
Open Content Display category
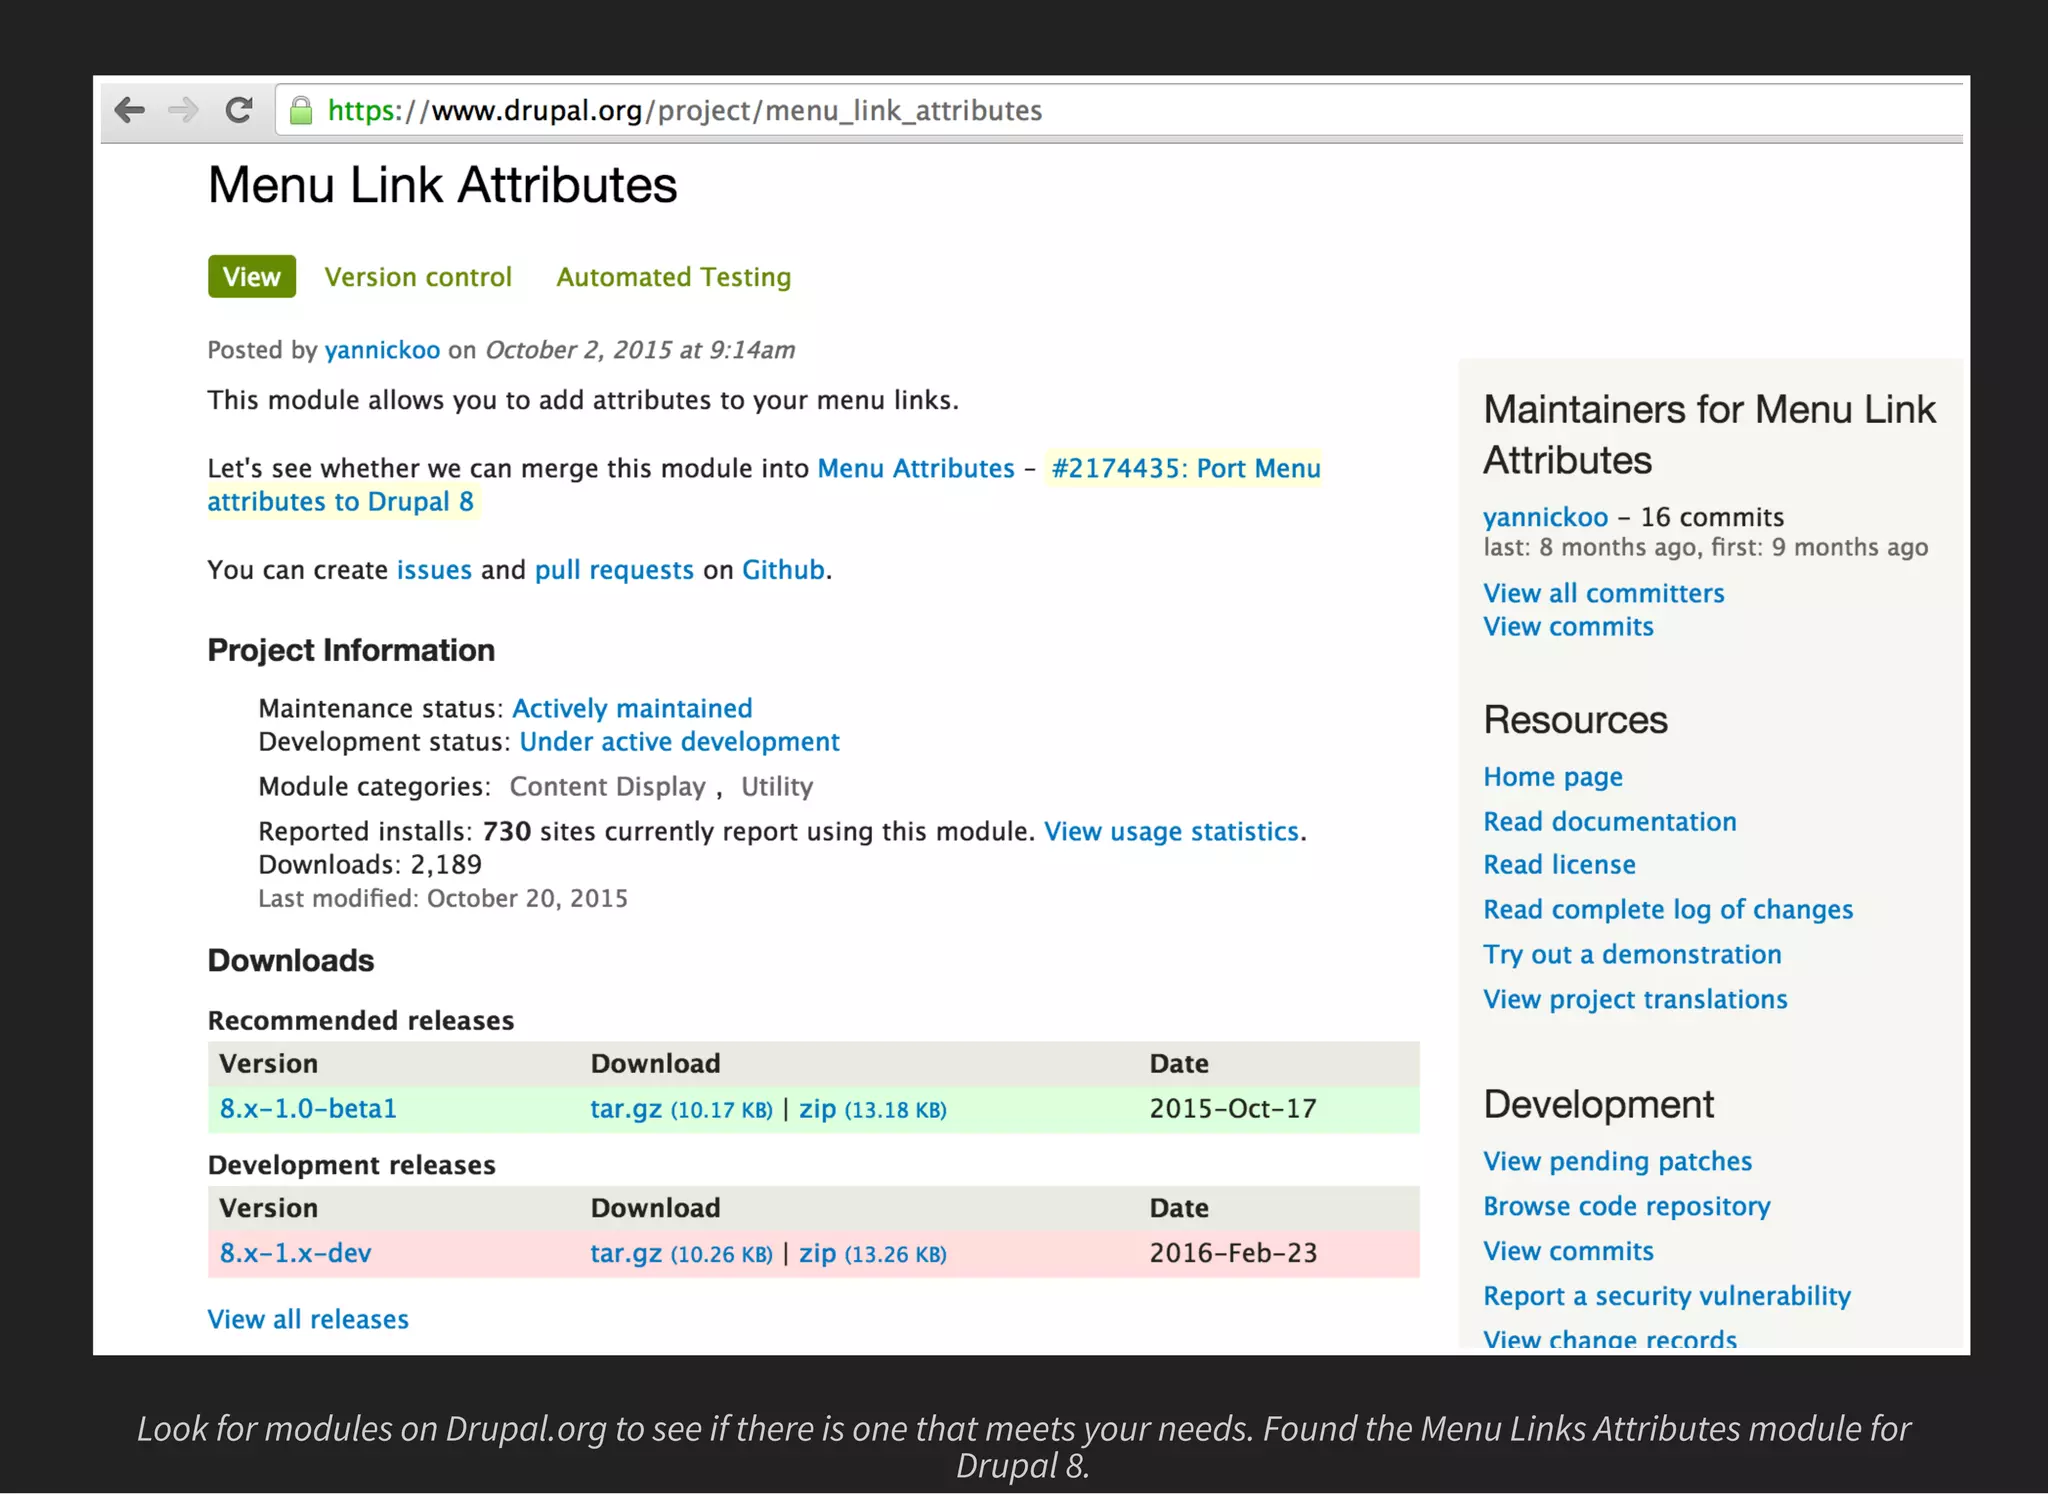point(607,787)
